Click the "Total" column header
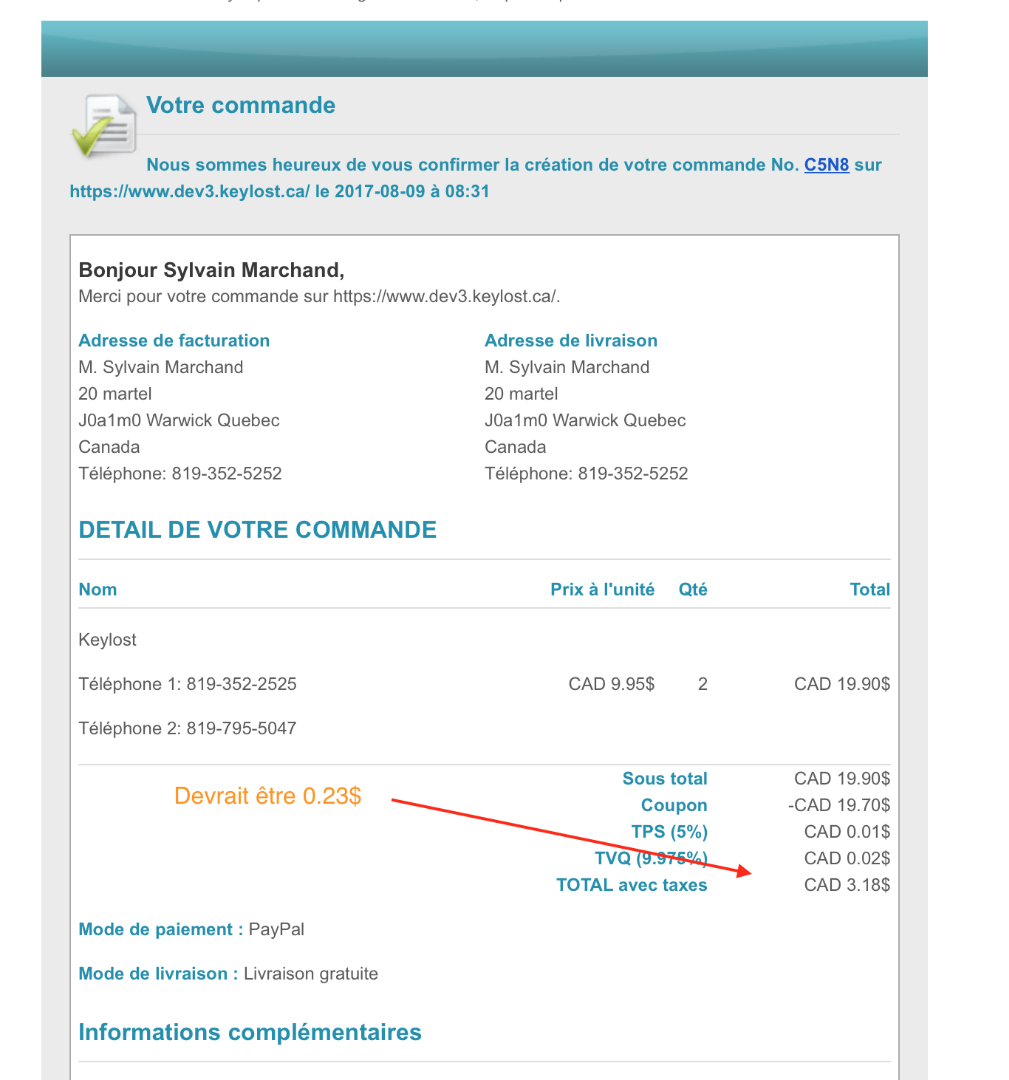The width and height of the screenshot is (1009, 1080). pyautogui.click(x=869, y=590)
